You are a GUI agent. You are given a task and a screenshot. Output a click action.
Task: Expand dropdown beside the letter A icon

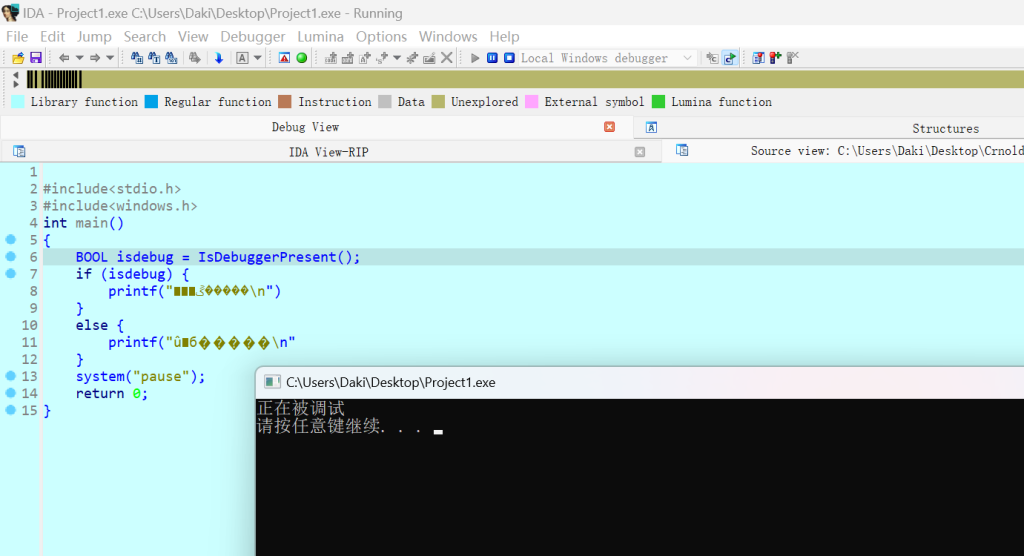pyautogui.click(x=257, y=58)
